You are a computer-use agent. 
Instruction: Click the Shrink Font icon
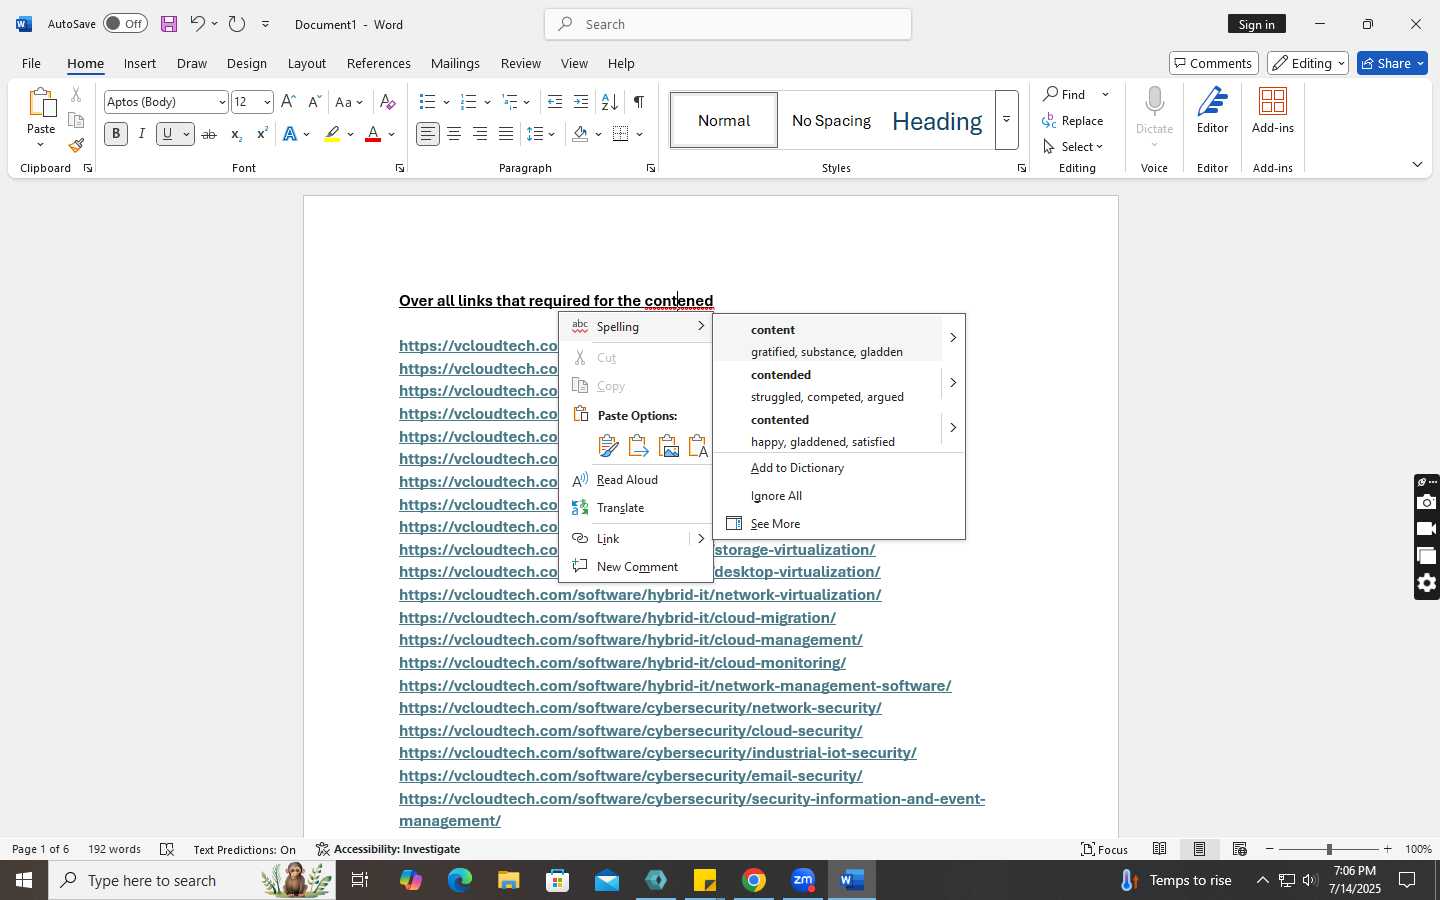314,102
